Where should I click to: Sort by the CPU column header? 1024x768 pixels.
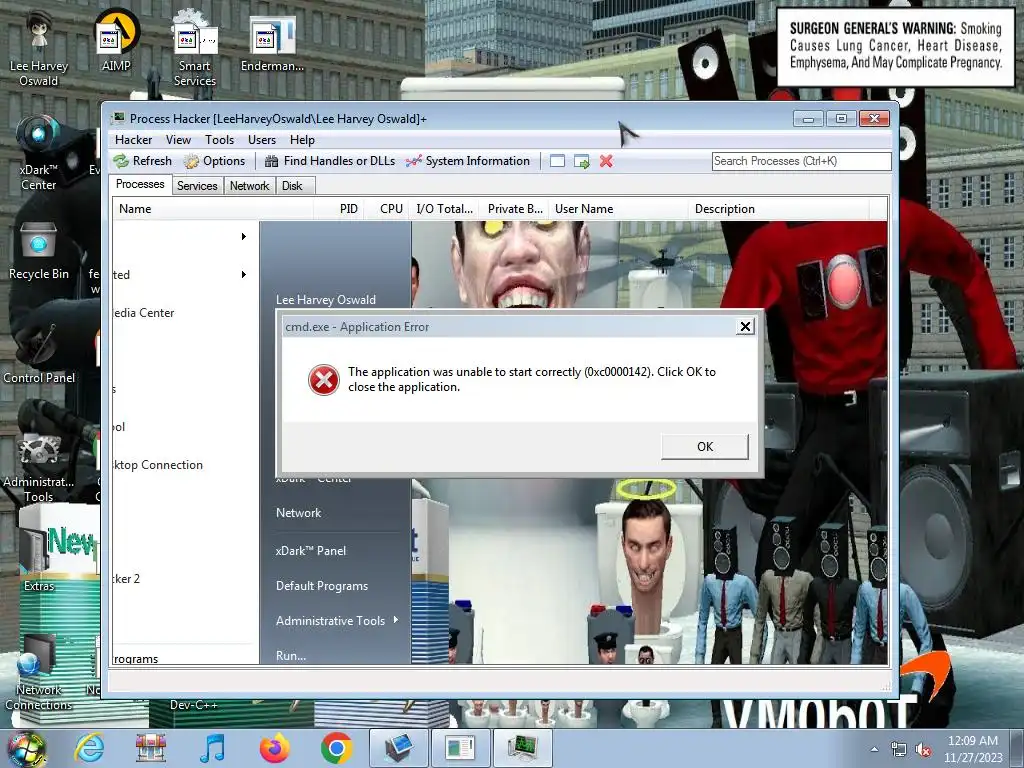click(x=385, y=209)
